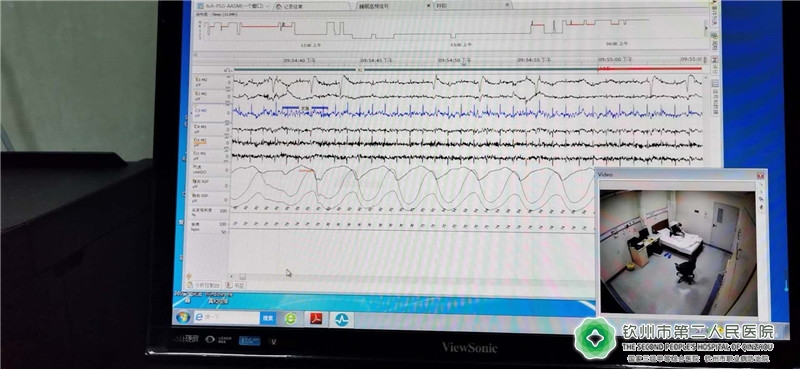Click the blue scored event bar on C3 trace
Screen dimensions: 800x369
pyautogui.click(x=291, y=108)
